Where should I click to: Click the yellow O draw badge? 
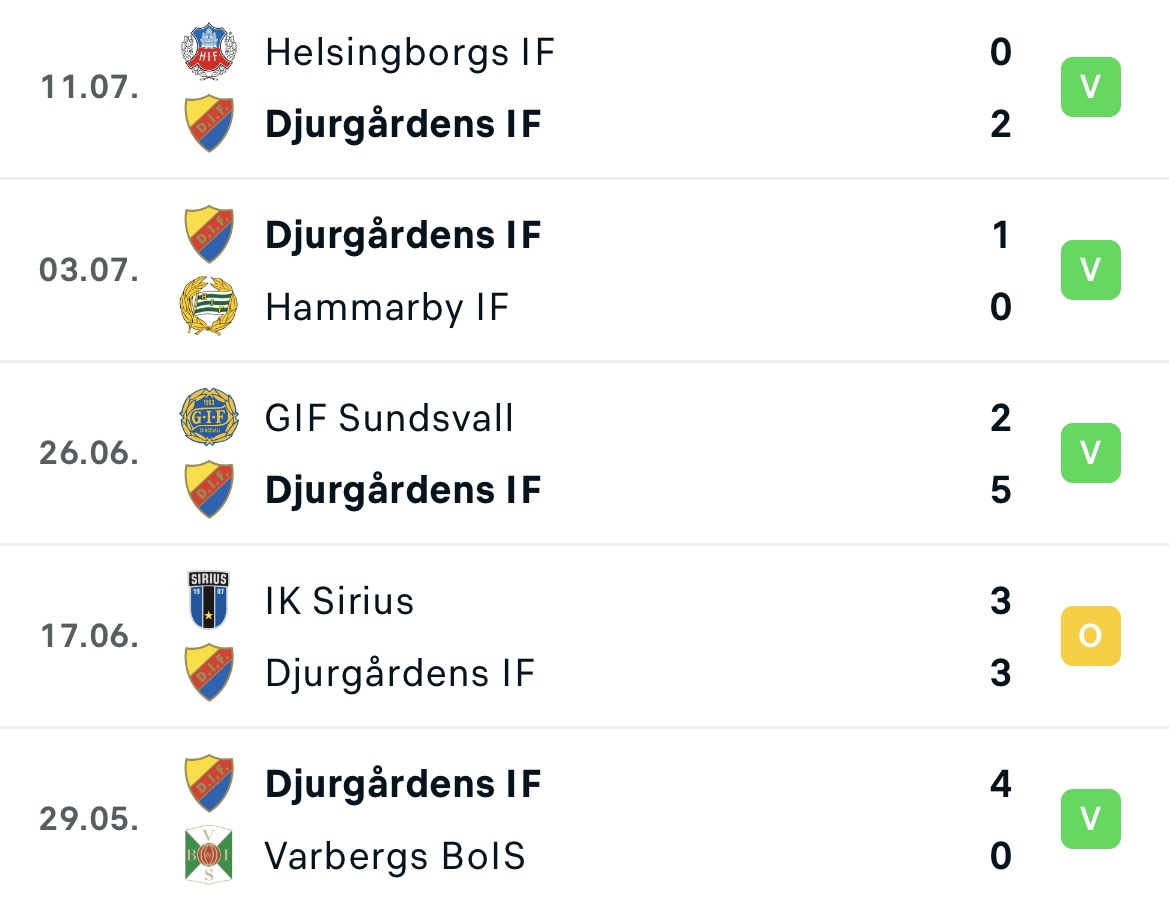(1091, 636)
